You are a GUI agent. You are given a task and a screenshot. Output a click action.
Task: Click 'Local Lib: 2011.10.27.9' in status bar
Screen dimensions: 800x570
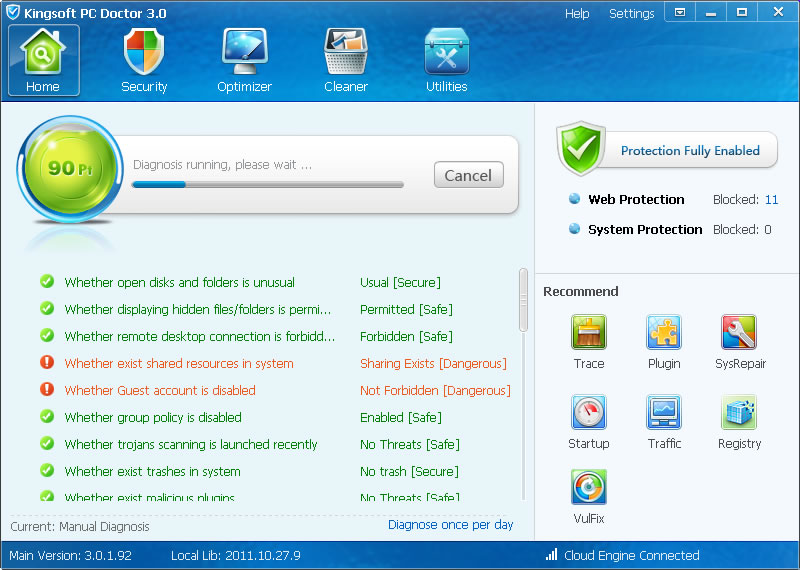point(236,555)
